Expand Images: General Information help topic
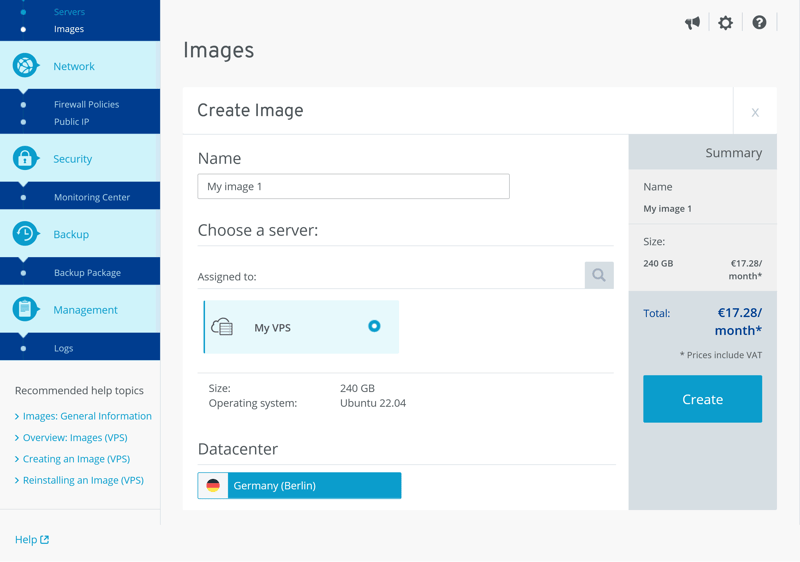Image resolution: width=800 pixels, height=562 pixels. pos(87,416)
